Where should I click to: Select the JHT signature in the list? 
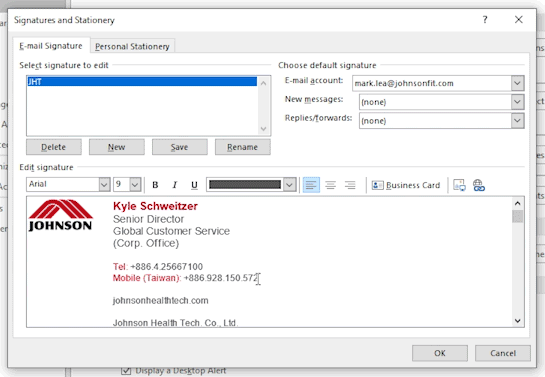142,82
